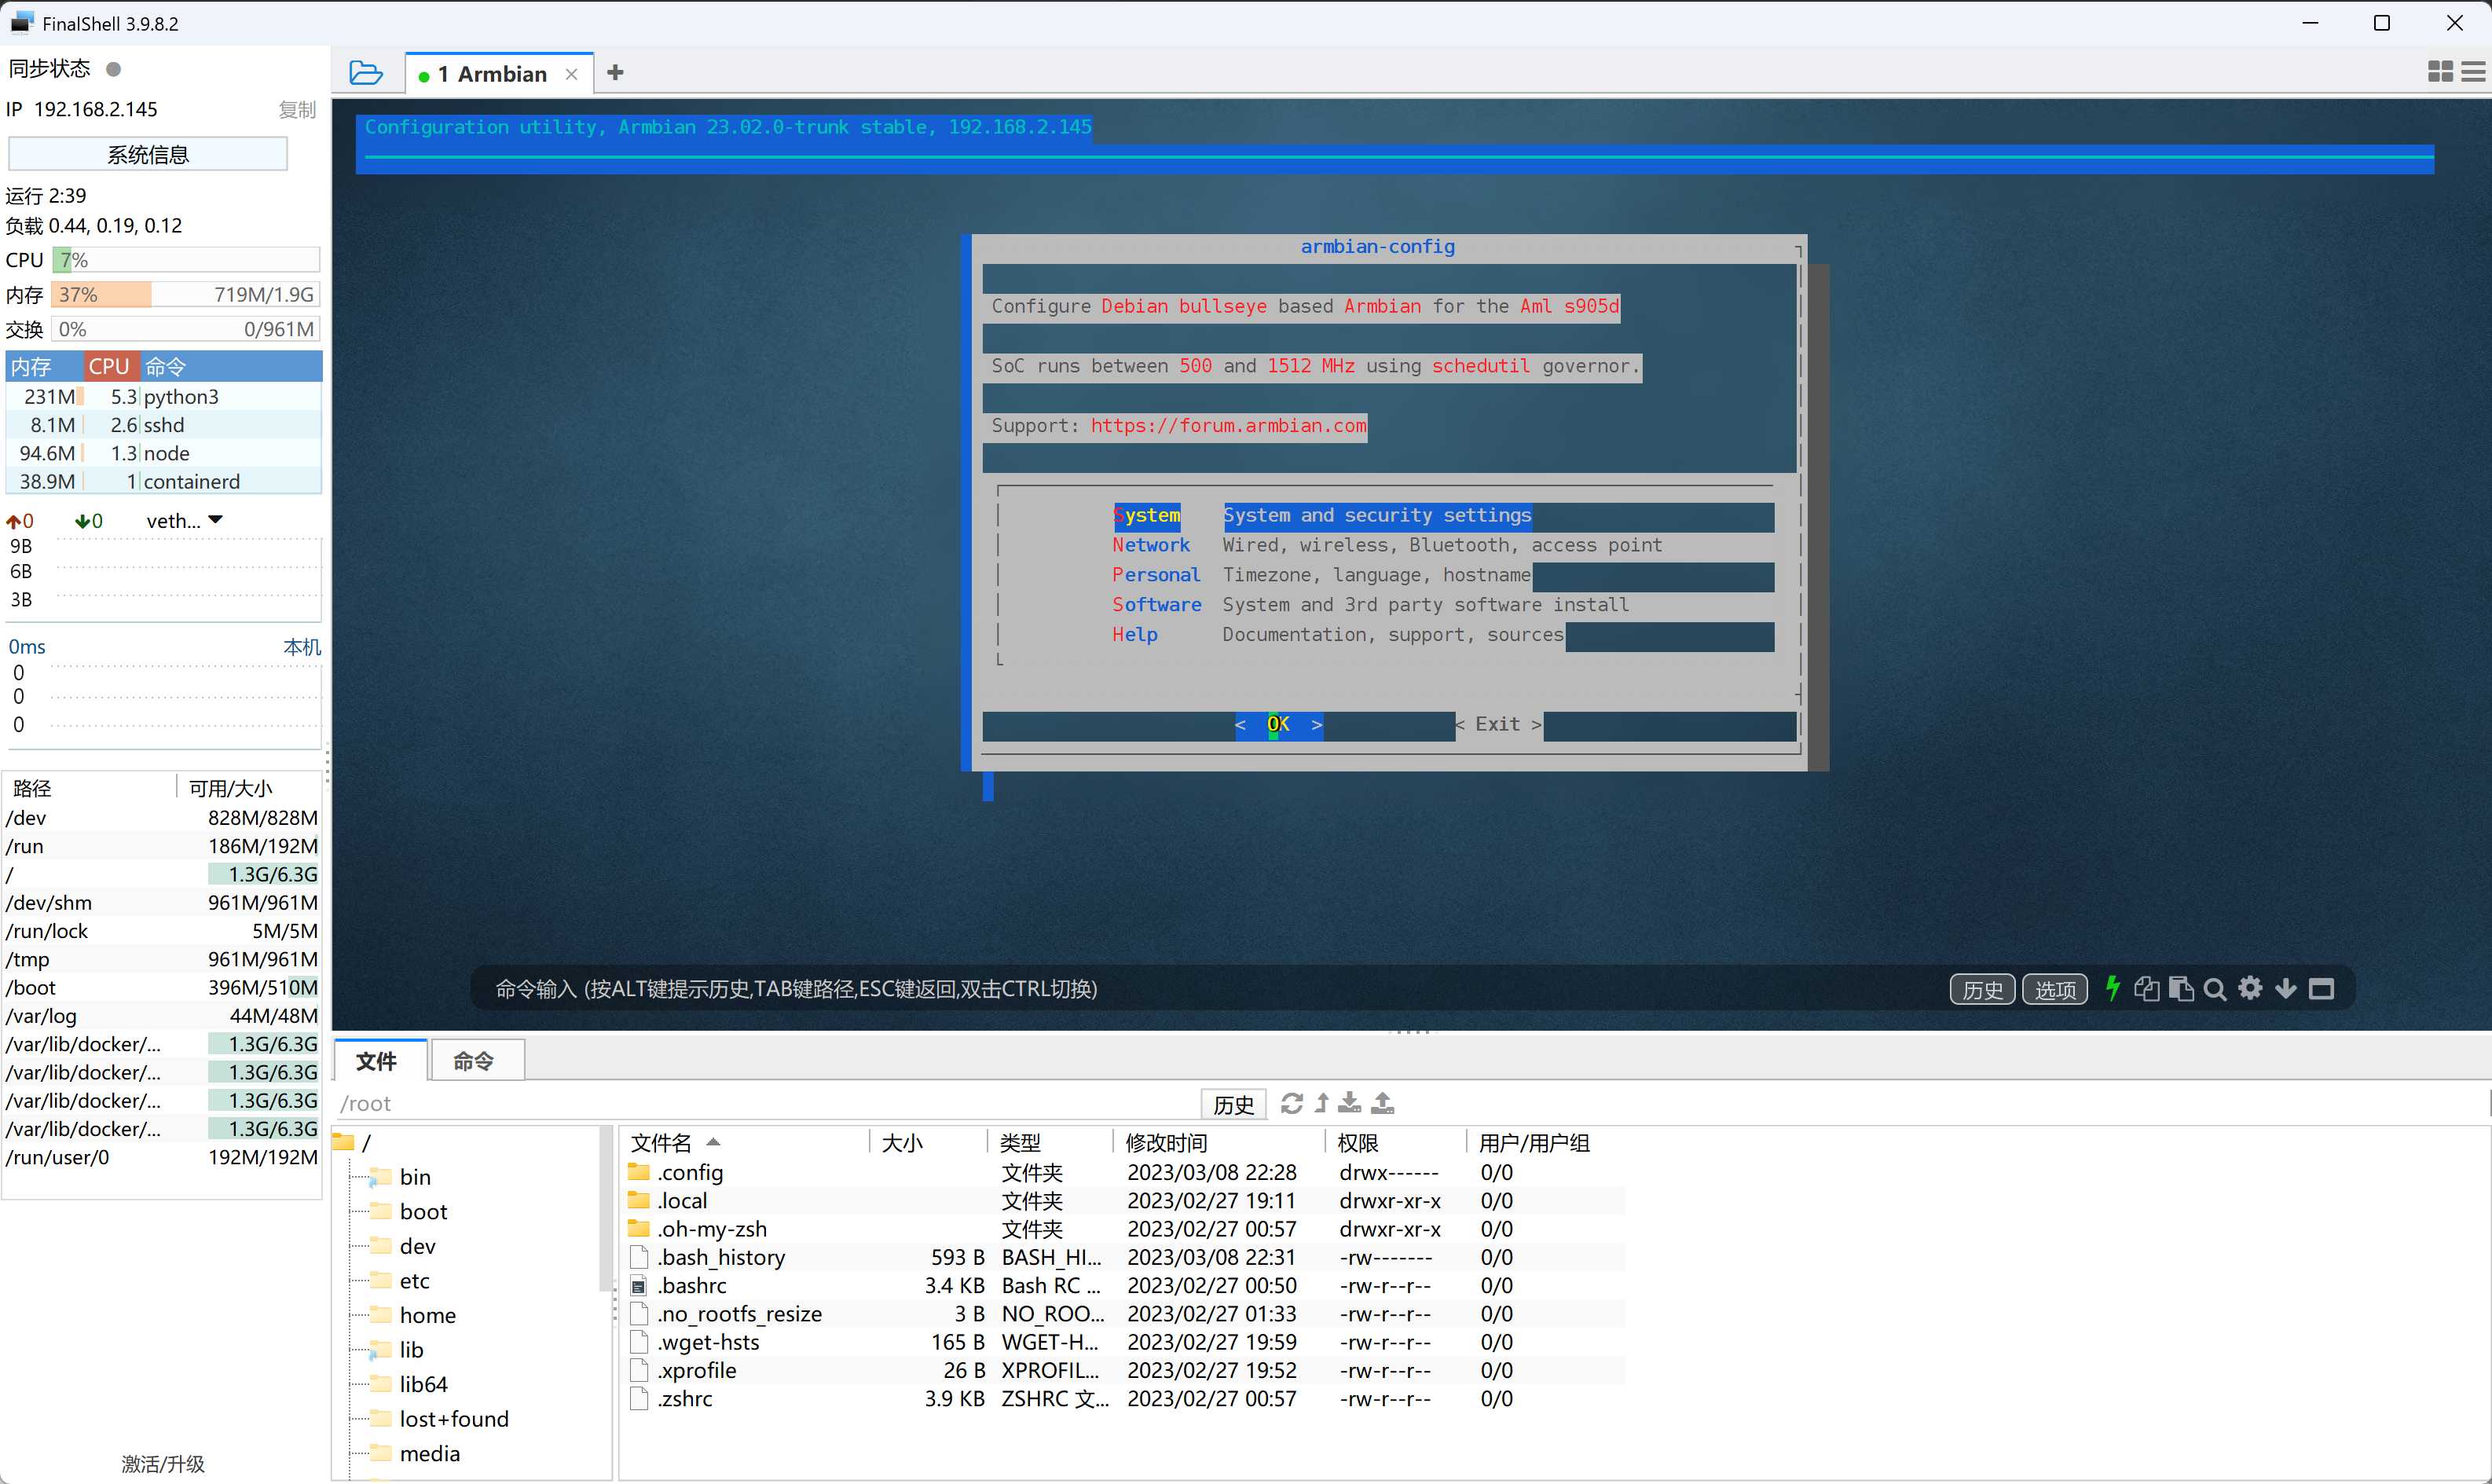Click the 系统信息 button

[148, 154]
